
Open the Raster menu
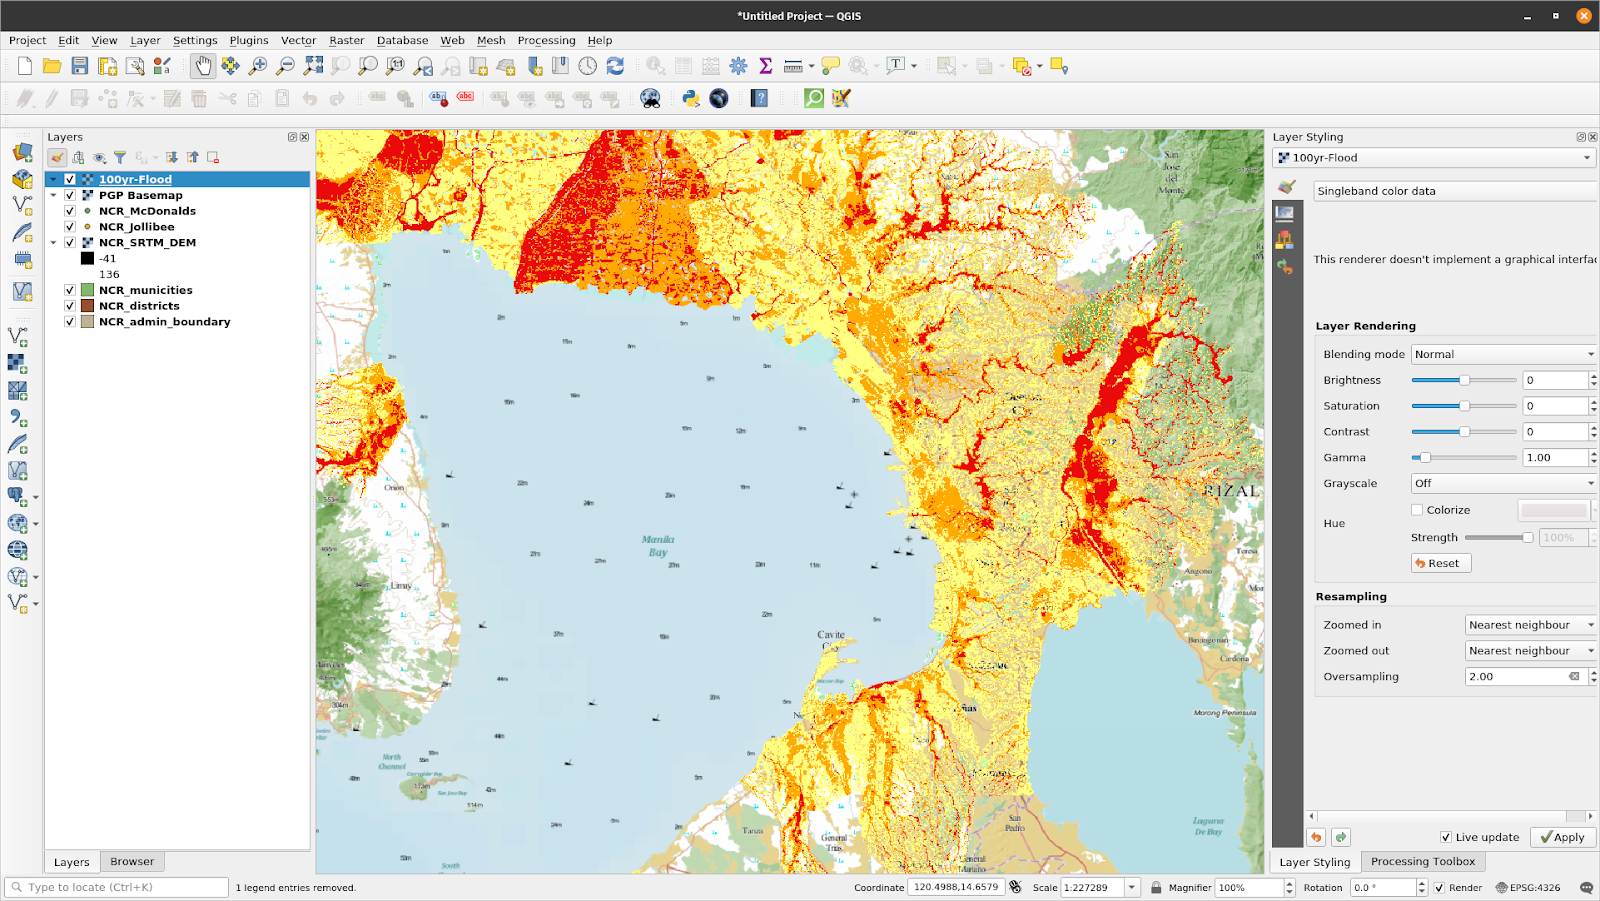point(346,40)
